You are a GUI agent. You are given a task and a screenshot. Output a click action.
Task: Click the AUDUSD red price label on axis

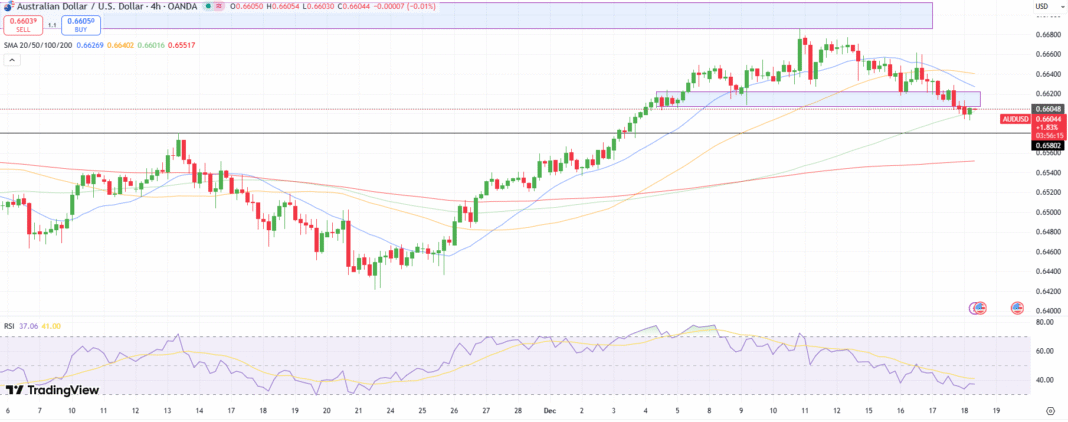[1016, 118]
